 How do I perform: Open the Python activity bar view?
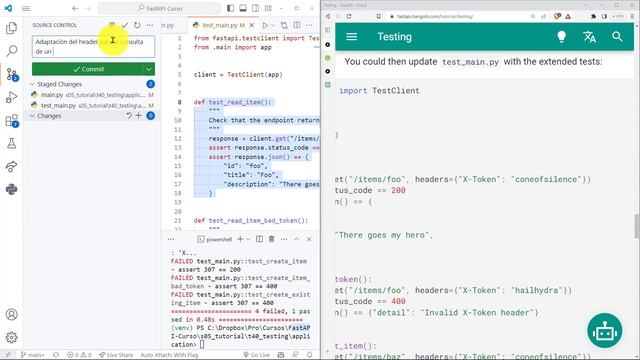click(11, 189)
